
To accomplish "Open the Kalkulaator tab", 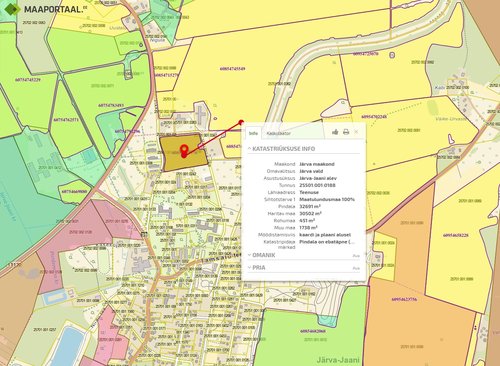I will click(x=279, y=133).
